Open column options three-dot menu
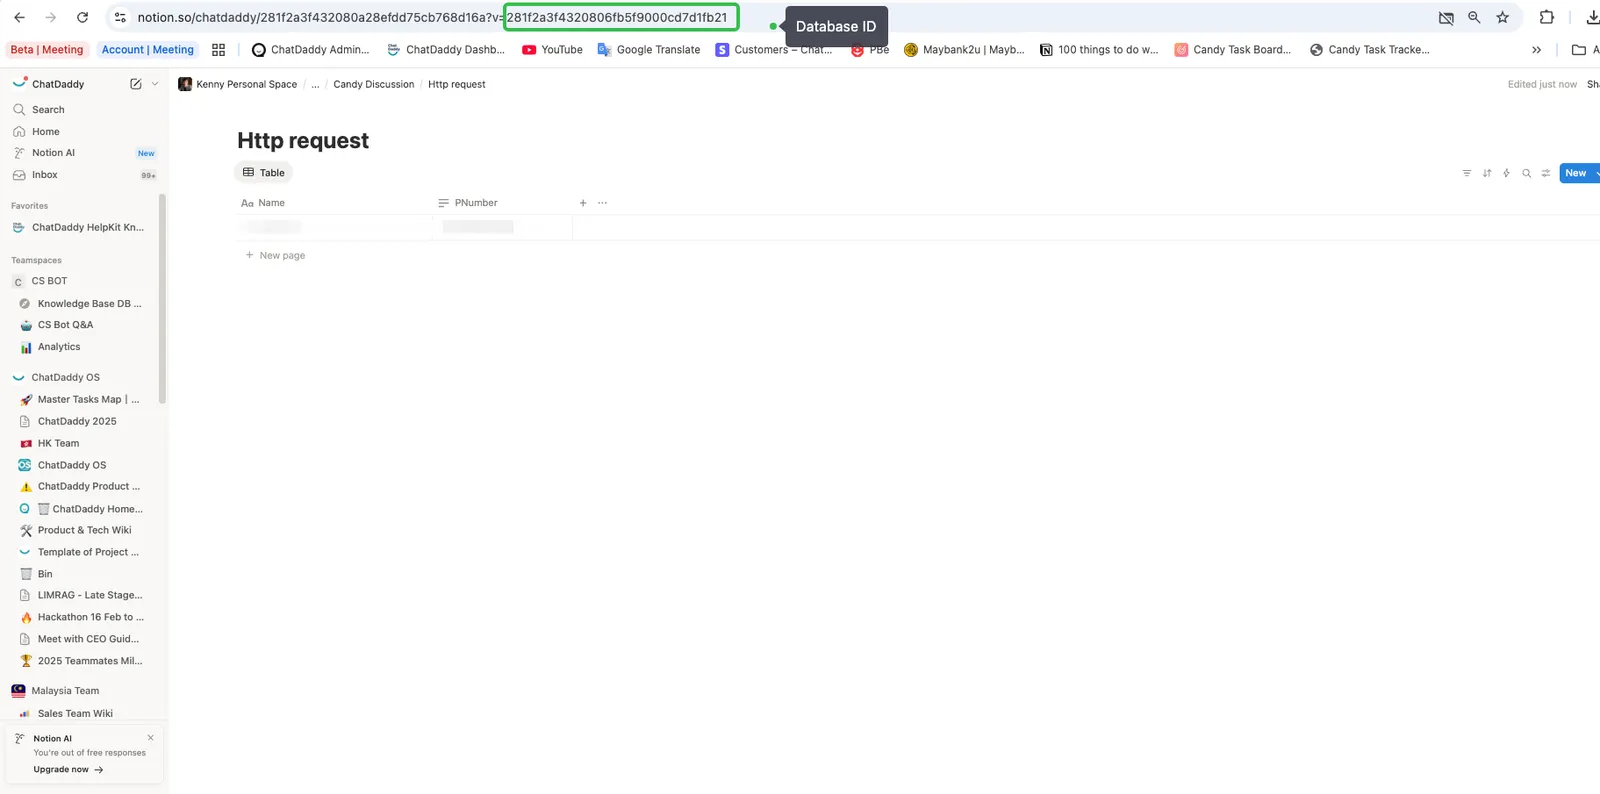This screenshot has height=794, width=1600. pos(602,203)
